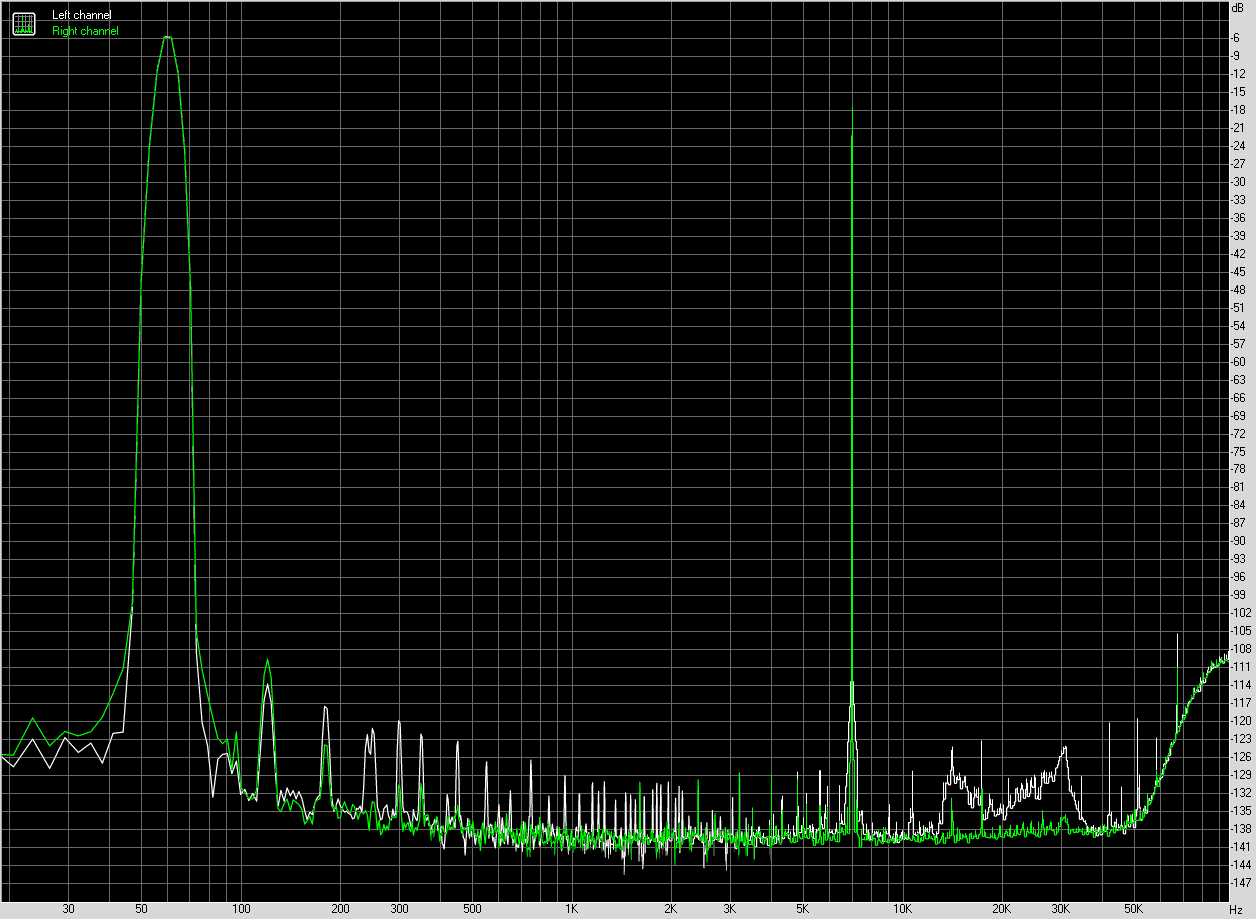Select the "Right channel" legend label
The image size is (1256, 919).
[x=85, y=31]
